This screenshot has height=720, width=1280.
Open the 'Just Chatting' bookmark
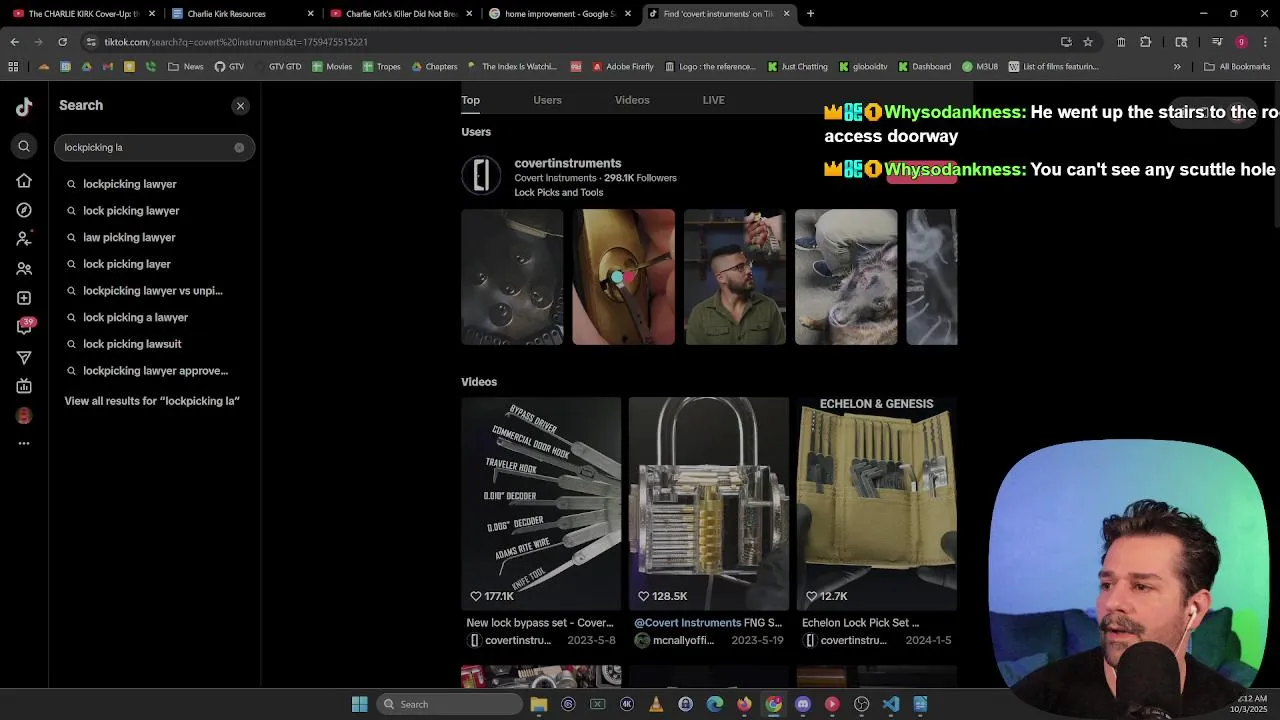click(798, 67)
